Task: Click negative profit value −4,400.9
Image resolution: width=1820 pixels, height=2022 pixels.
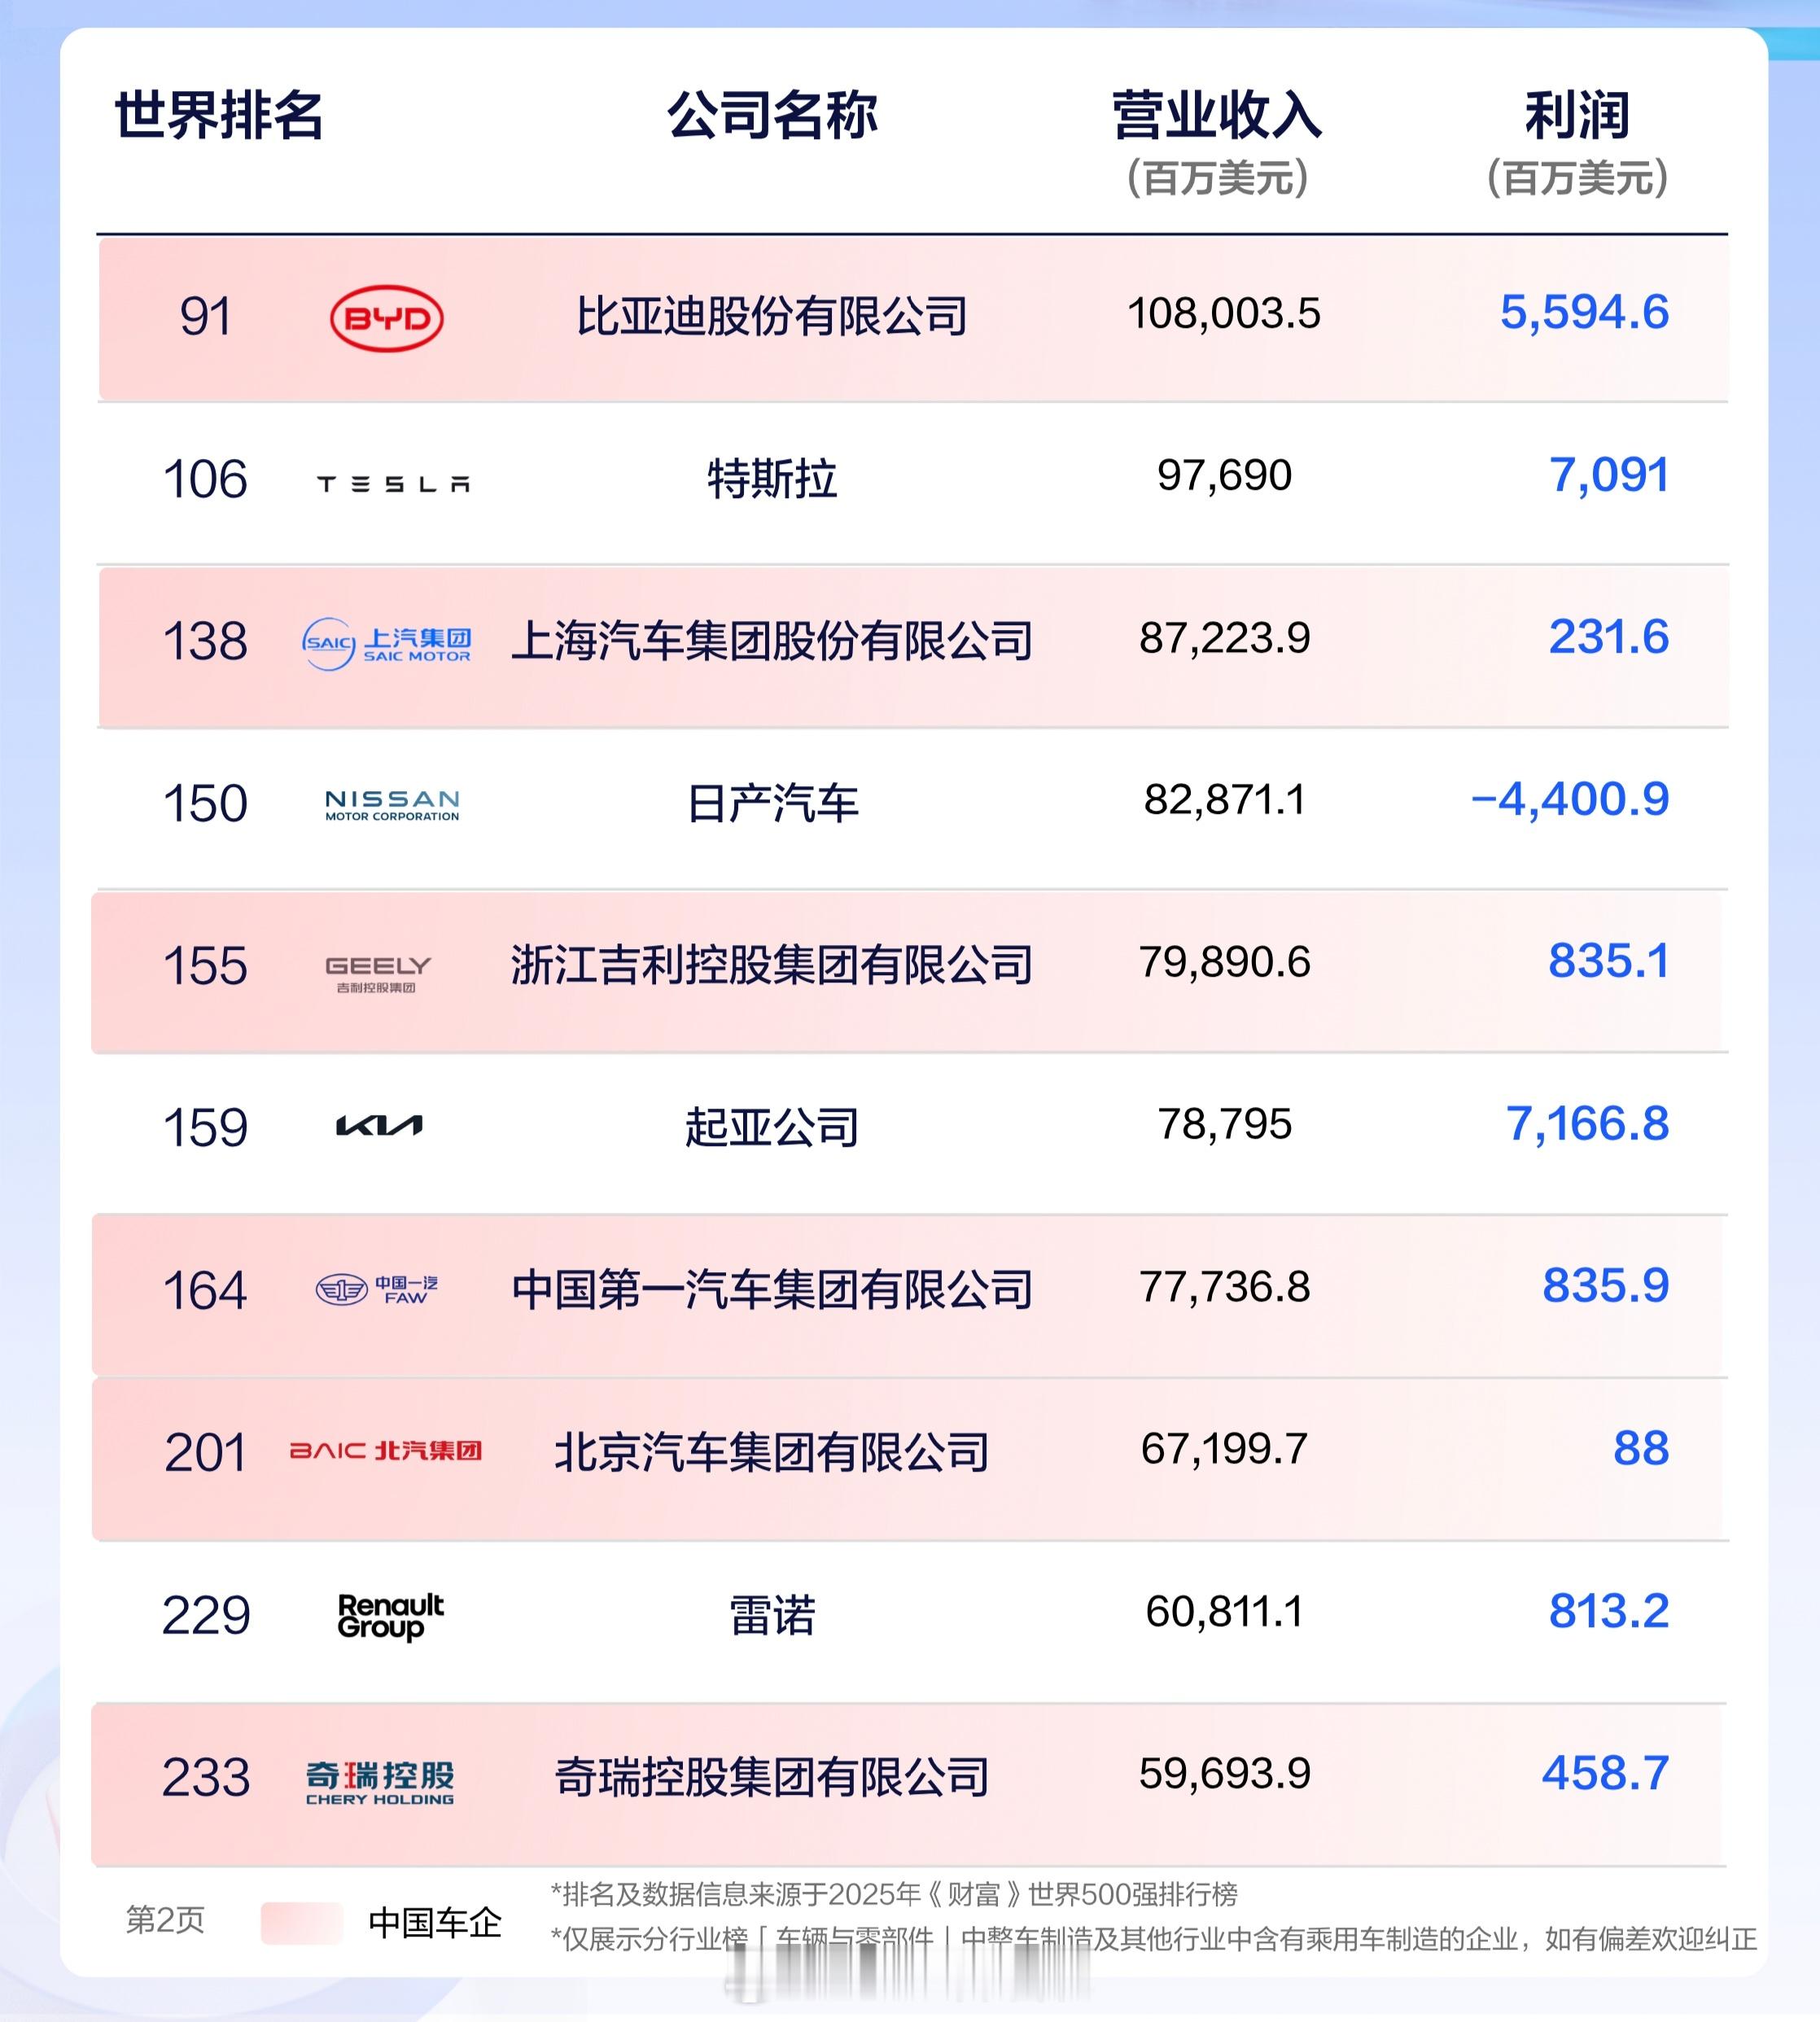Action: pyautogui.click(x=1570, y=799)
